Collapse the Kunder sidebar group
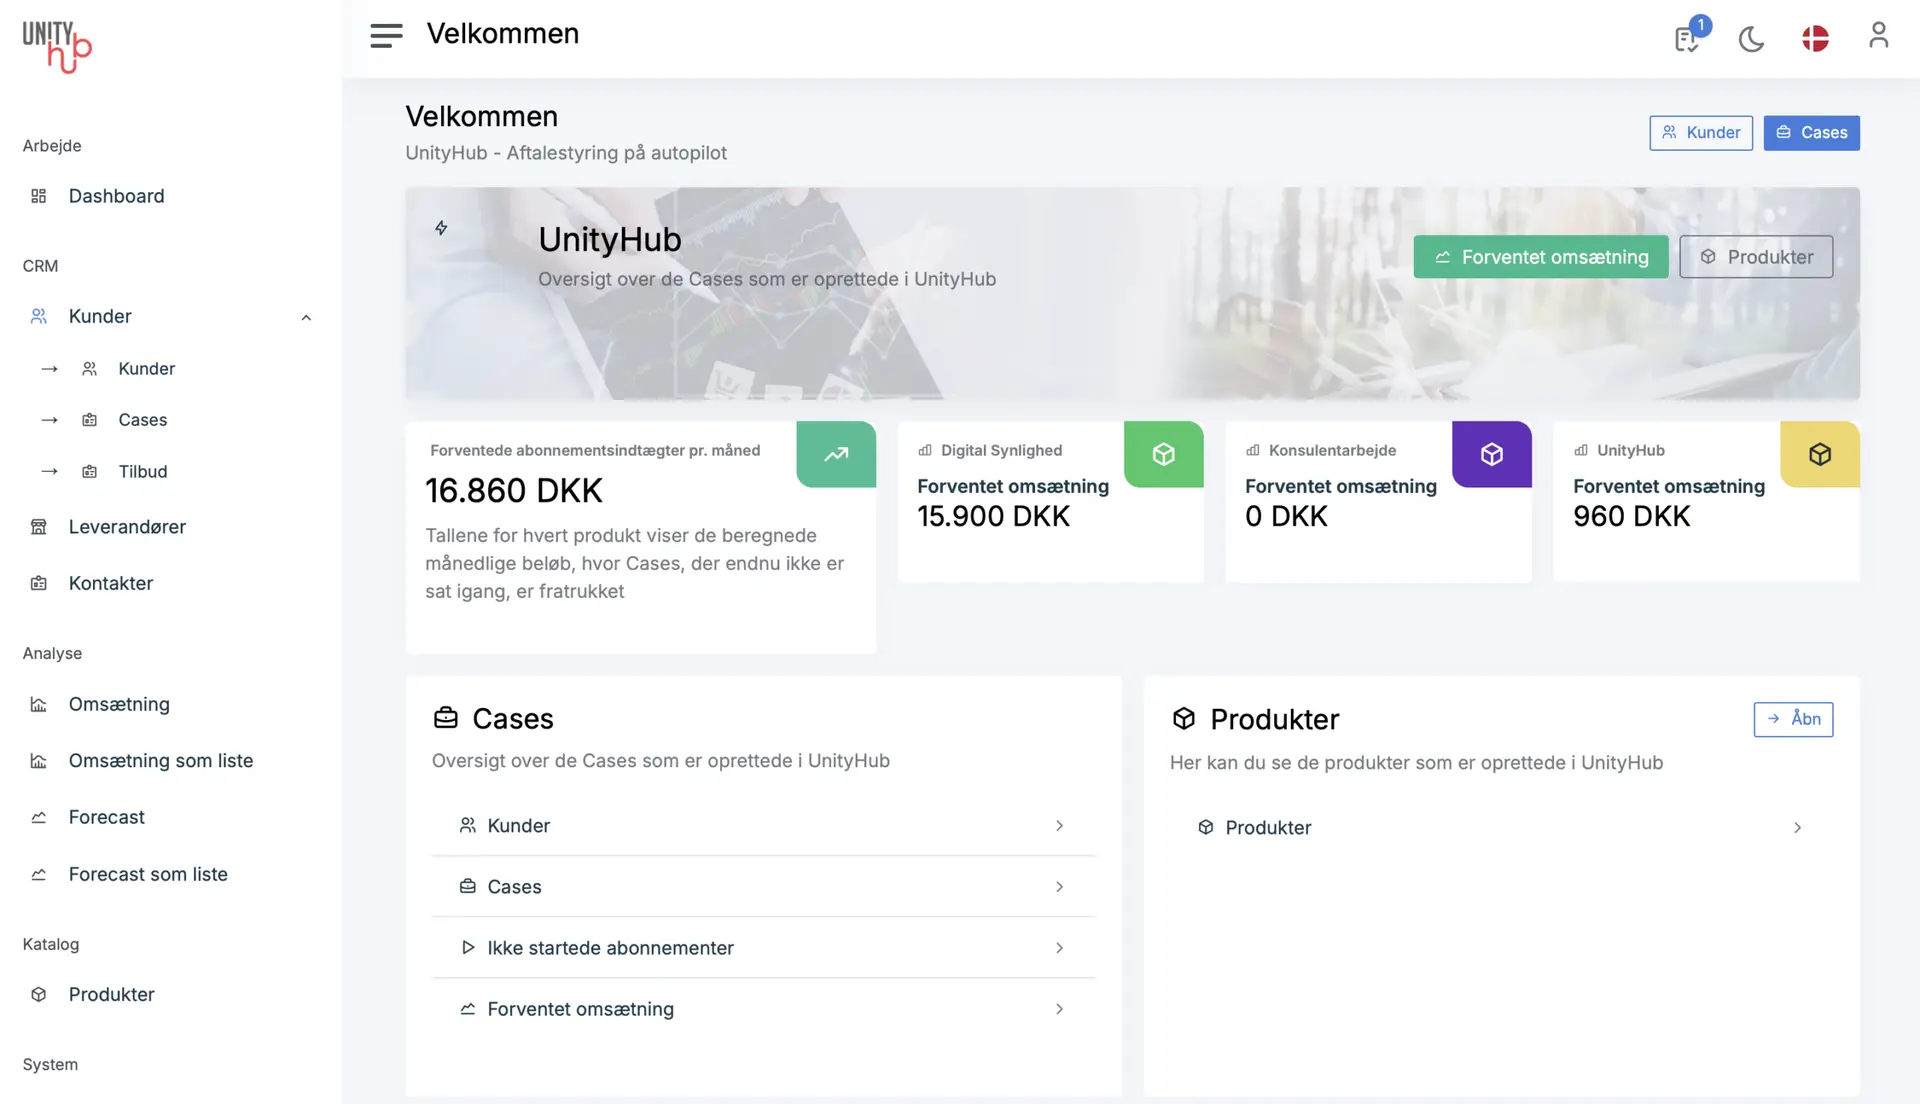The image size is (1920, 1104). (306, 317)
